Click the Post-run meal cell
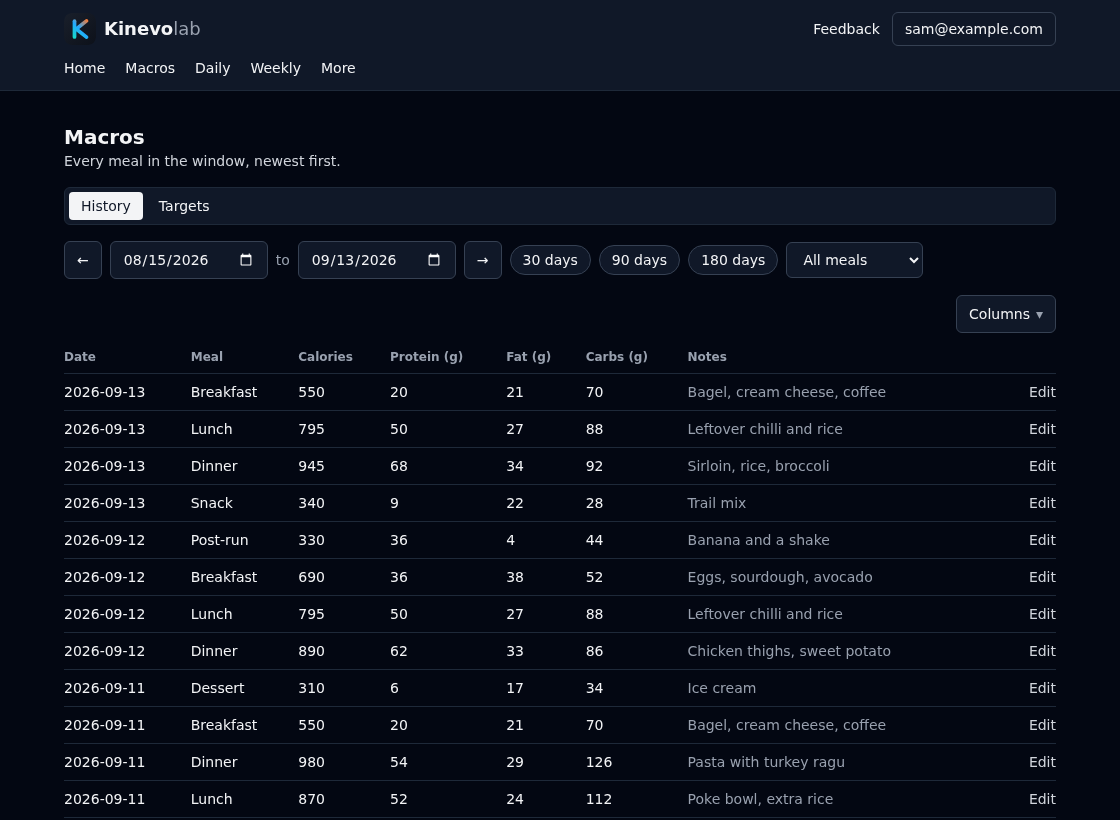Screen dimensions: 1120x820 tap(219, 541)
